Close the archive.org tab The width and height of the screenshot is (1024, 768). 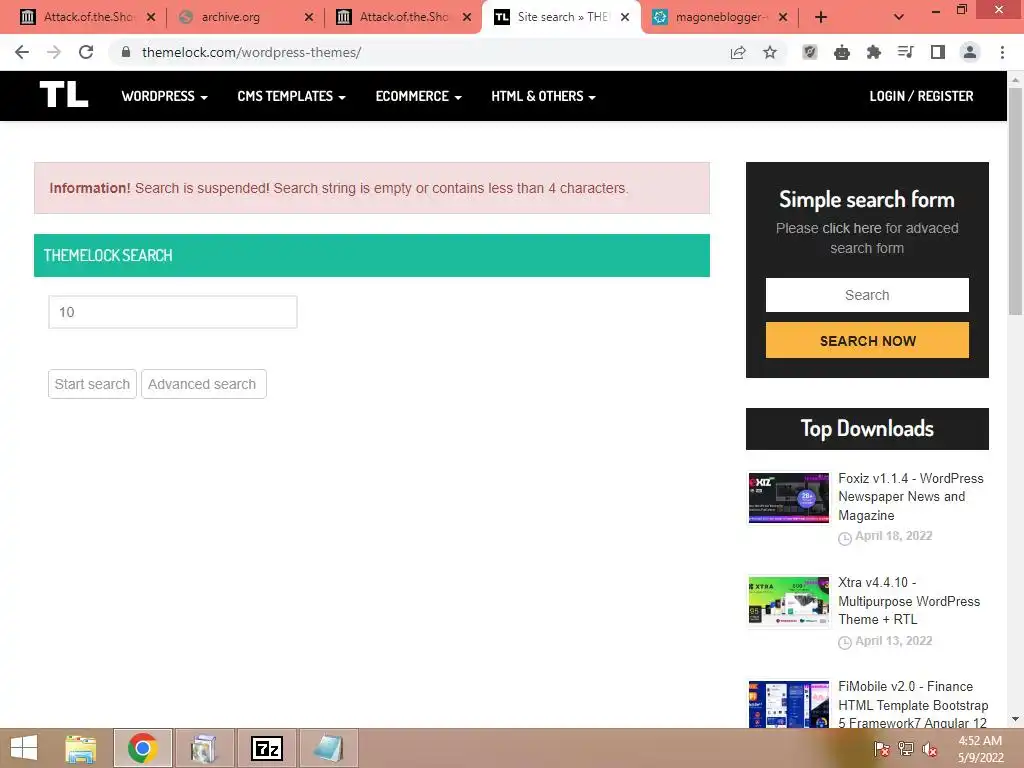[309, 18]
